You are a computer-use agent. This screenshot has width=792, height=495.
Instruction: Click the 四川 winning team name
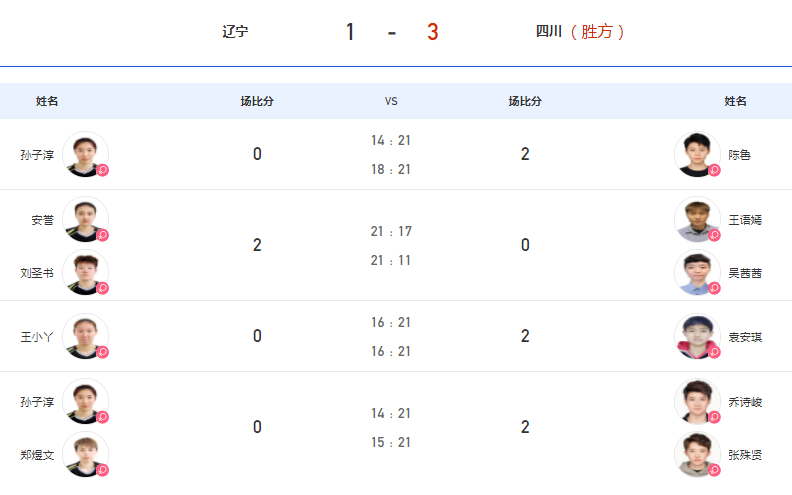click(x=549, y=31)
